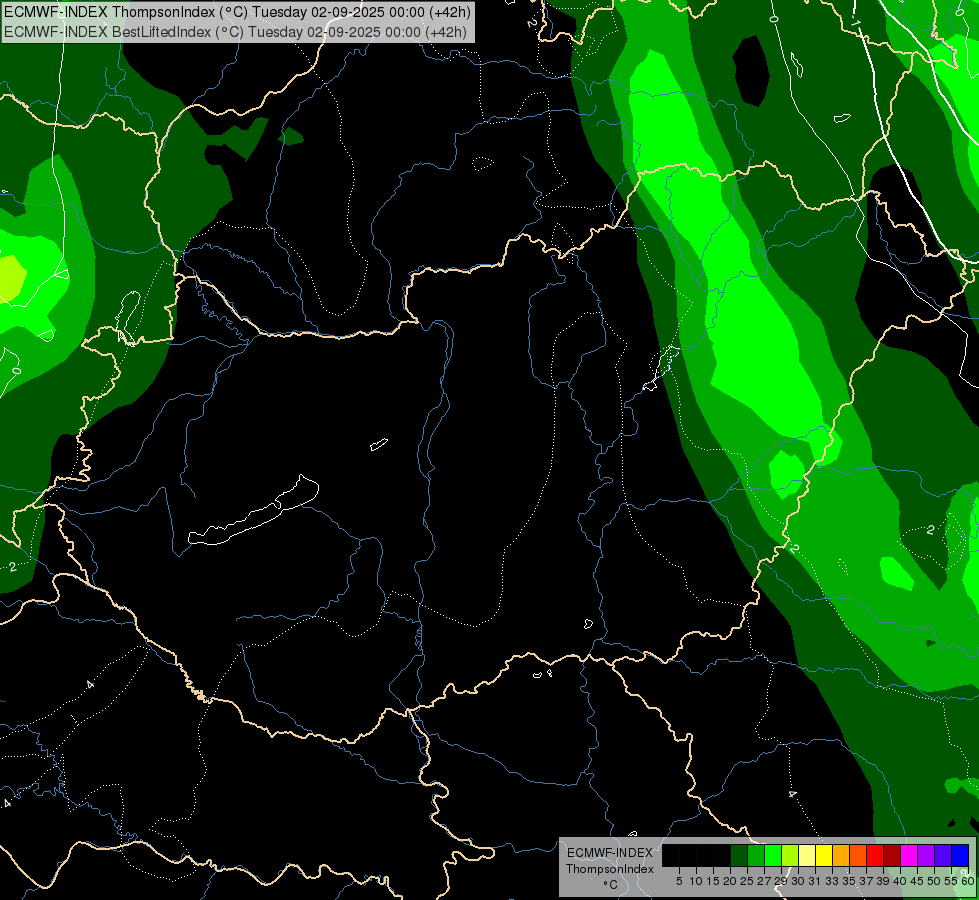Select the orange 33-35 legend swatch
The image size is (979, 900).
[841, 855]
